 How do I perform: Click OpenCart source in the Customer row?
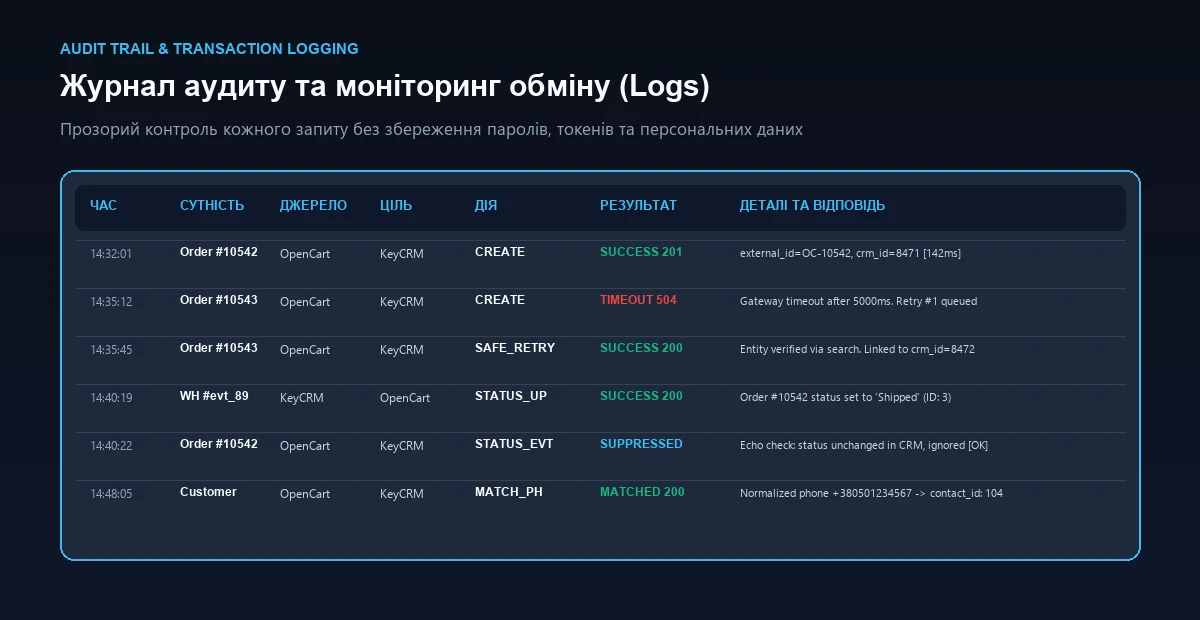[305, 494]
